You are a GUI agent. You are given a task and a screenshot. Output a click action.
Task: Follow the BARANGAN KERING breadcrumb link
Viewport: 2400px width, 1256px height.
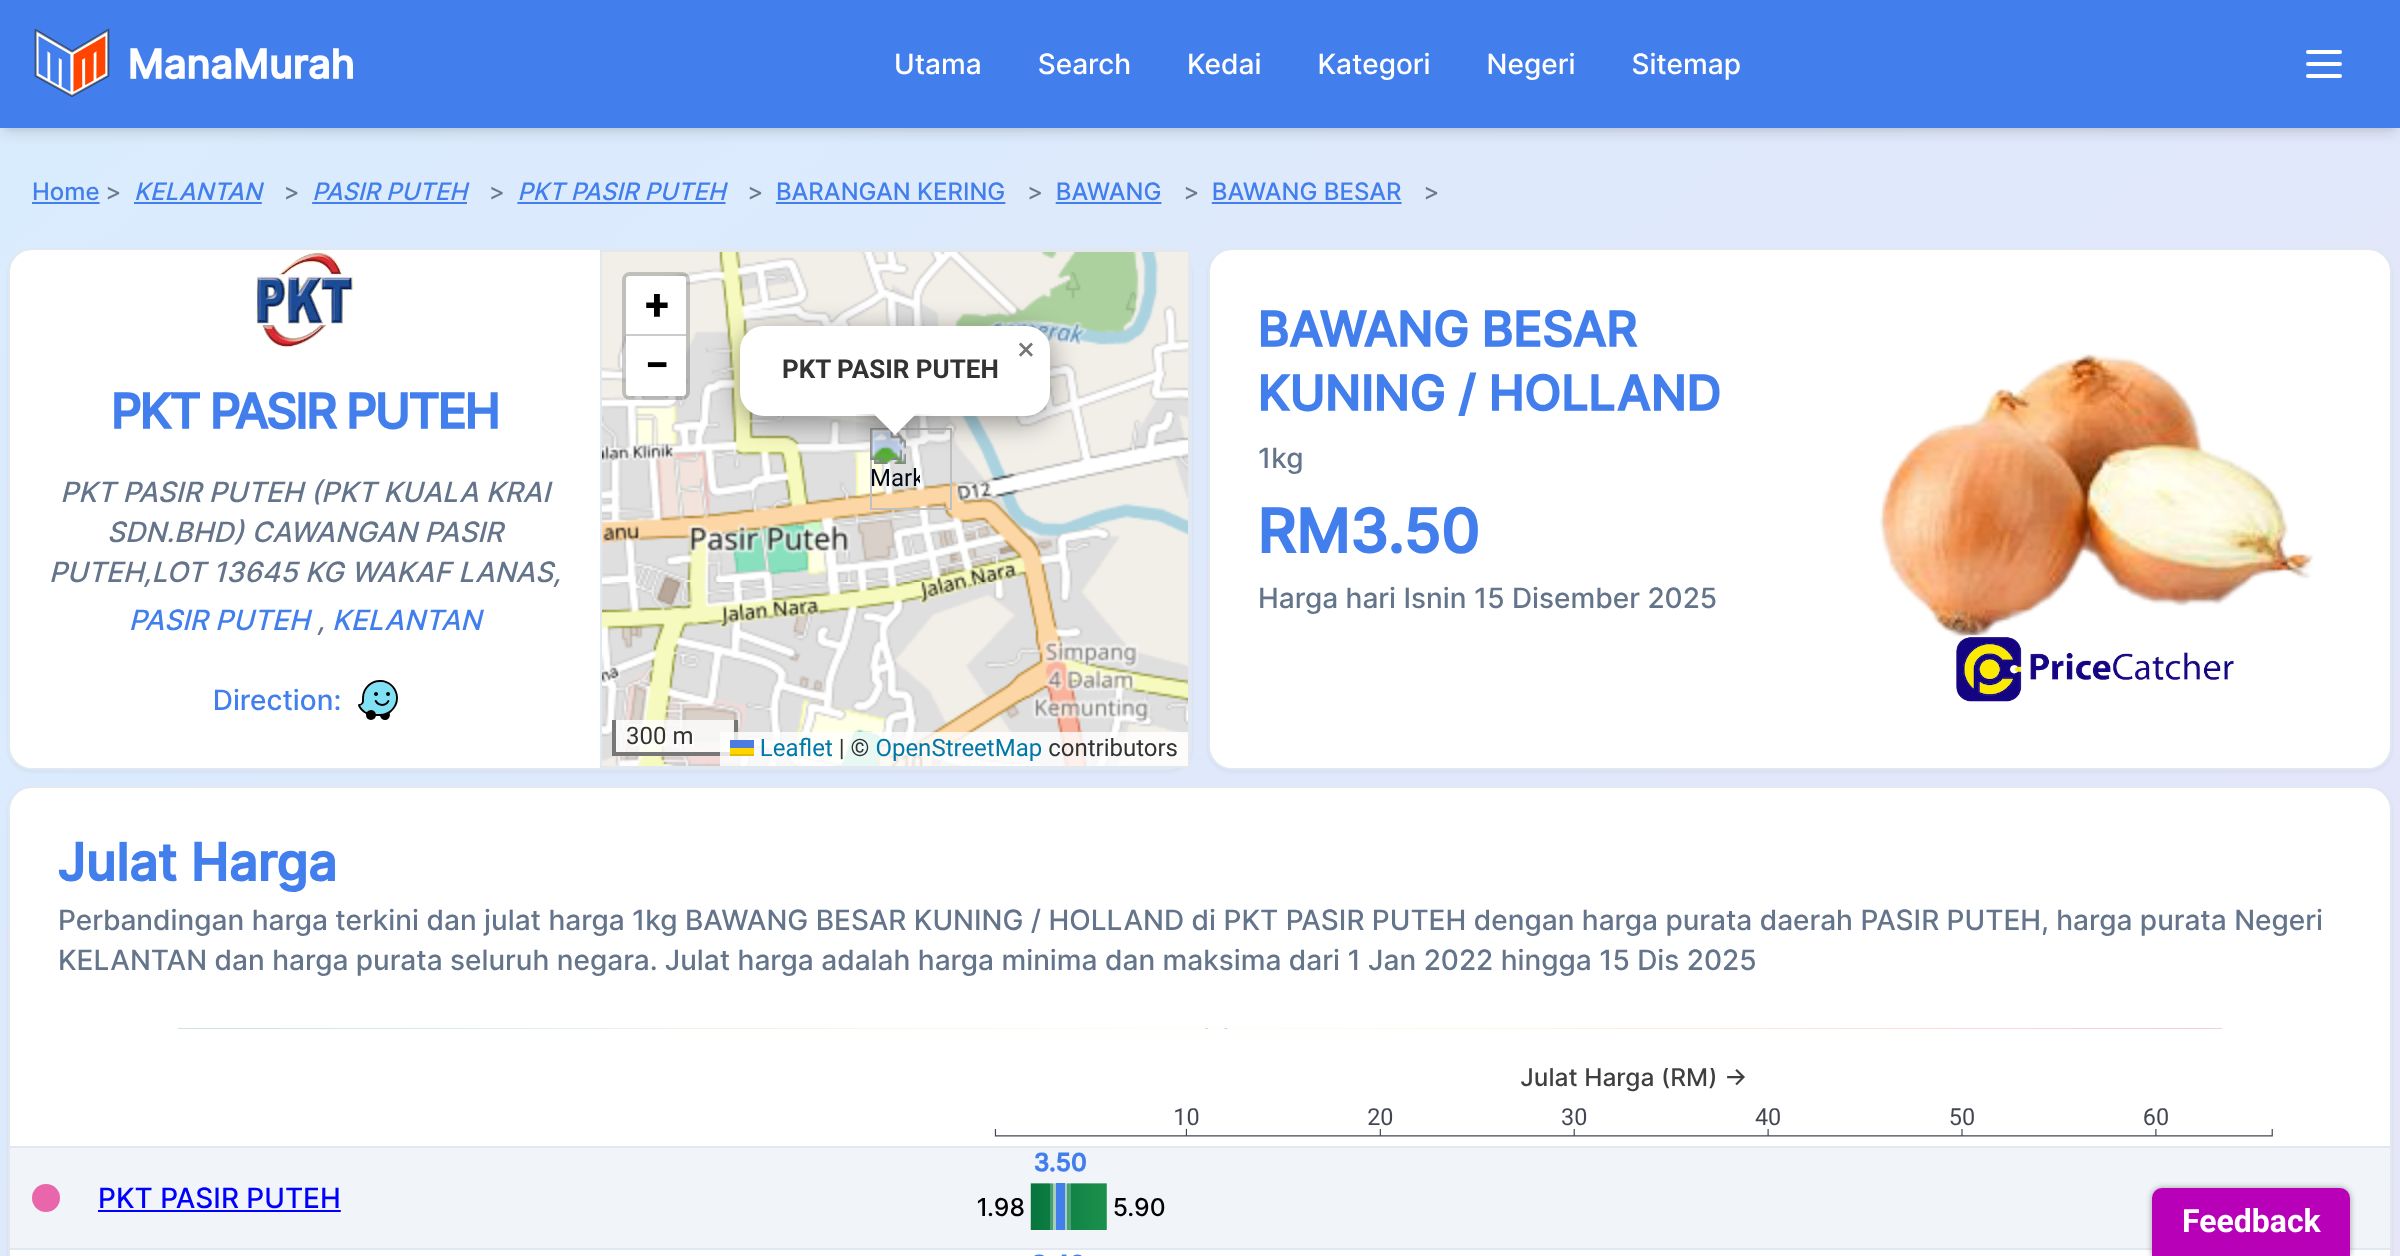tap(890, 191)
